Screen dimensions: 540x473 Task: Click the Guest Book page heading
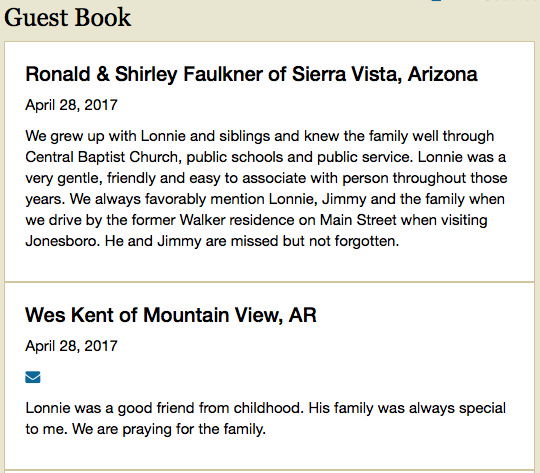(68, 18)
